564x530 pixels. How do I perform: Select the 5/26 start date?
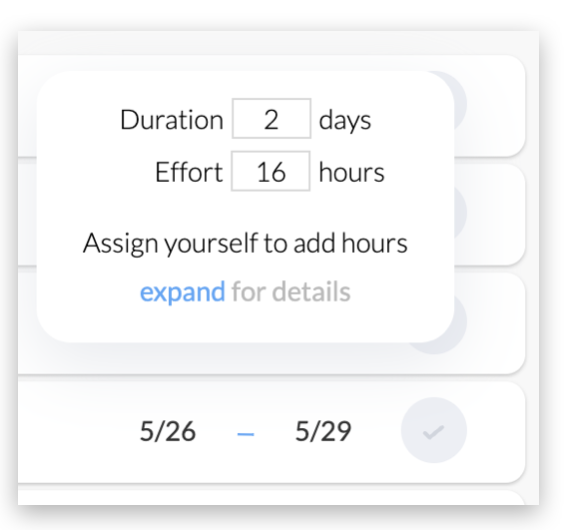point(168,431)
